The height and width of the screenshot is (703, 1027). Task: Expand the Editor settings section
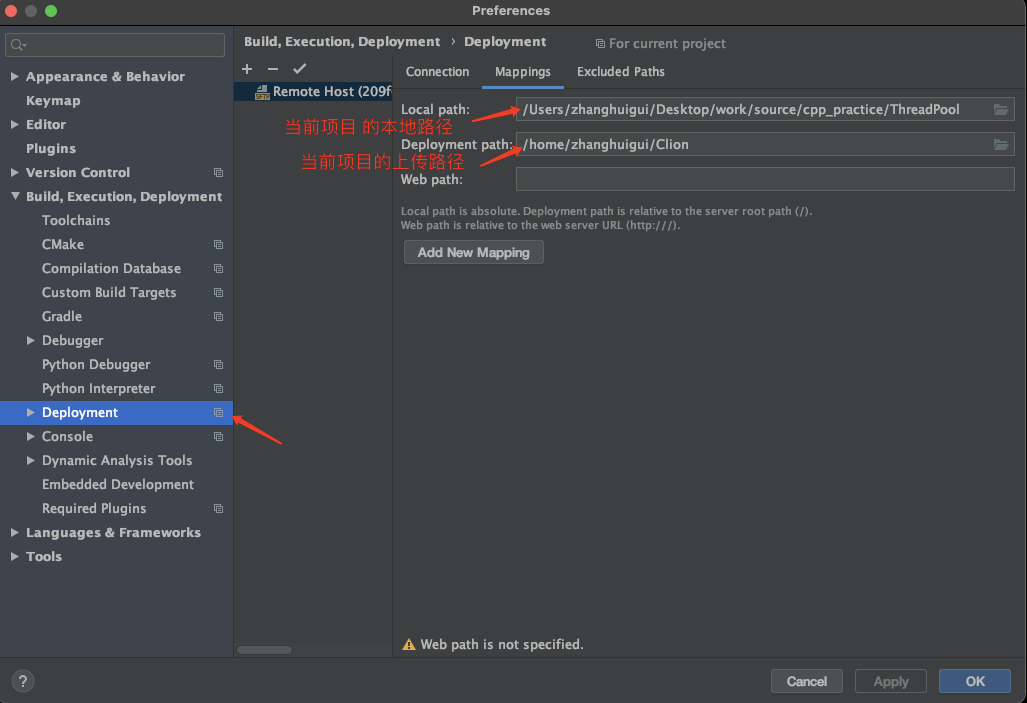(x=14, y=124)
